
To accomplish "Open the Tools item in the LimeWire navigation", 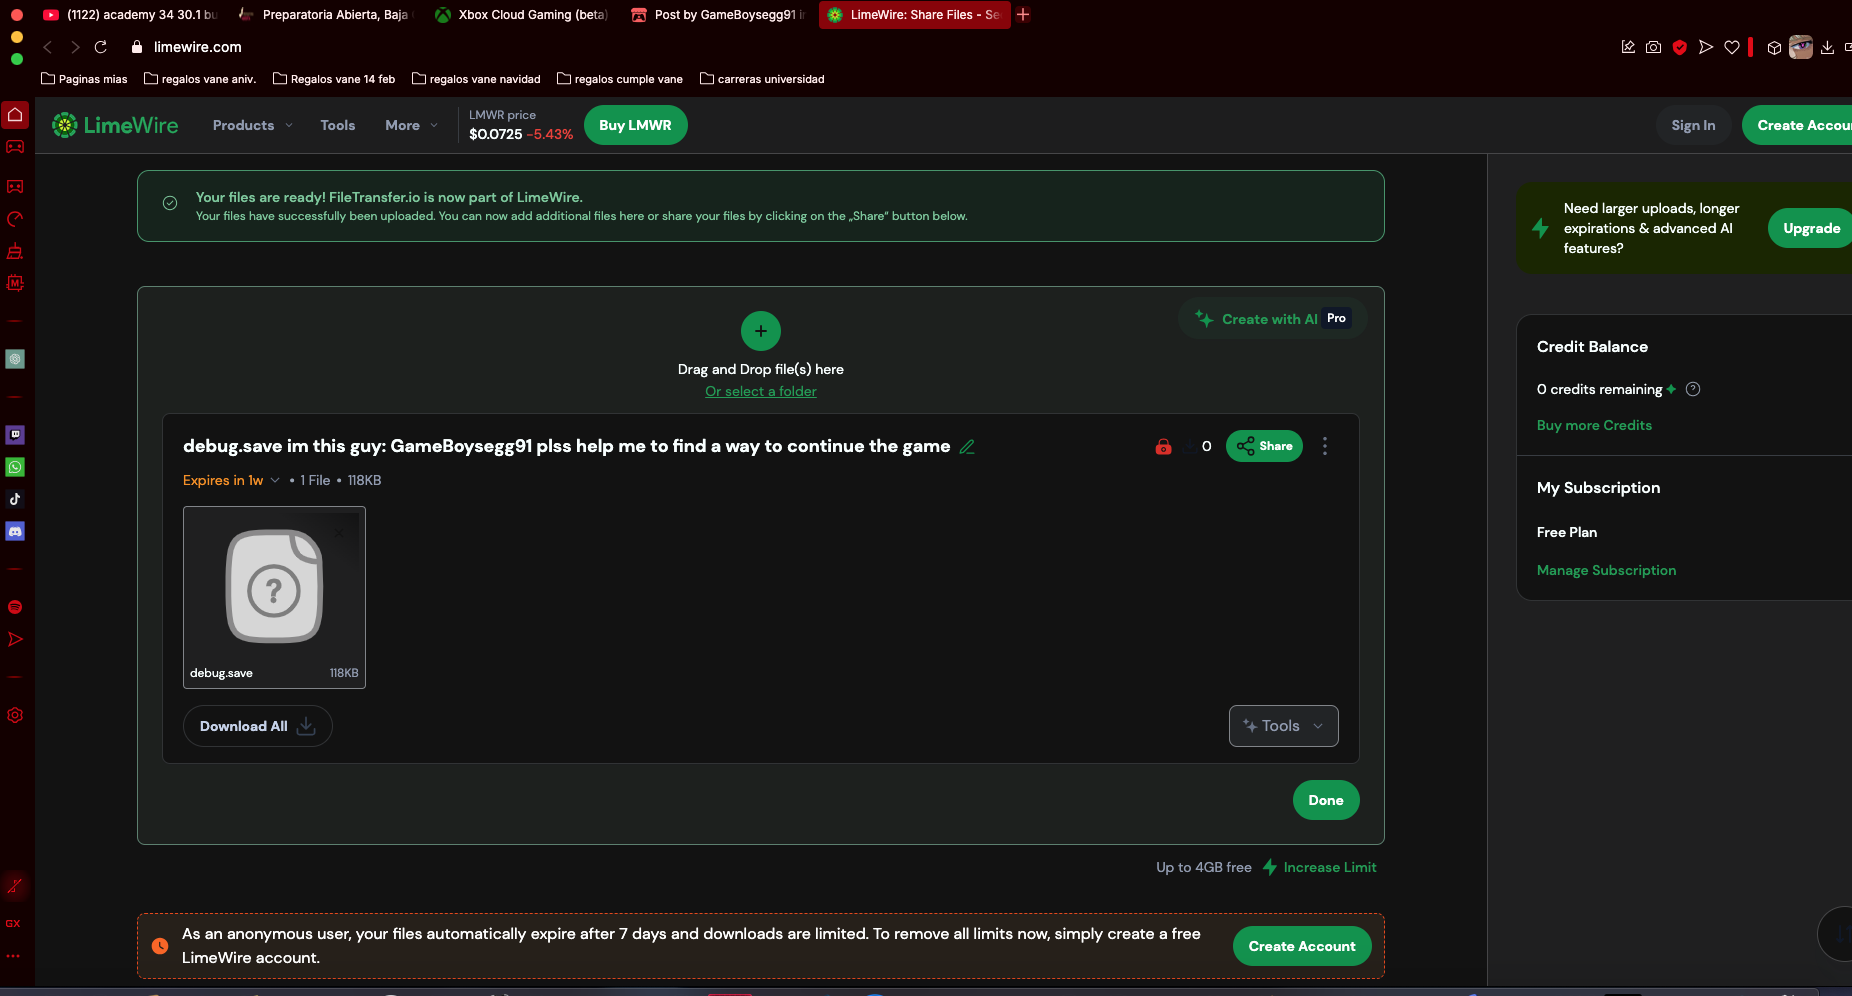I will pos(338,125).
